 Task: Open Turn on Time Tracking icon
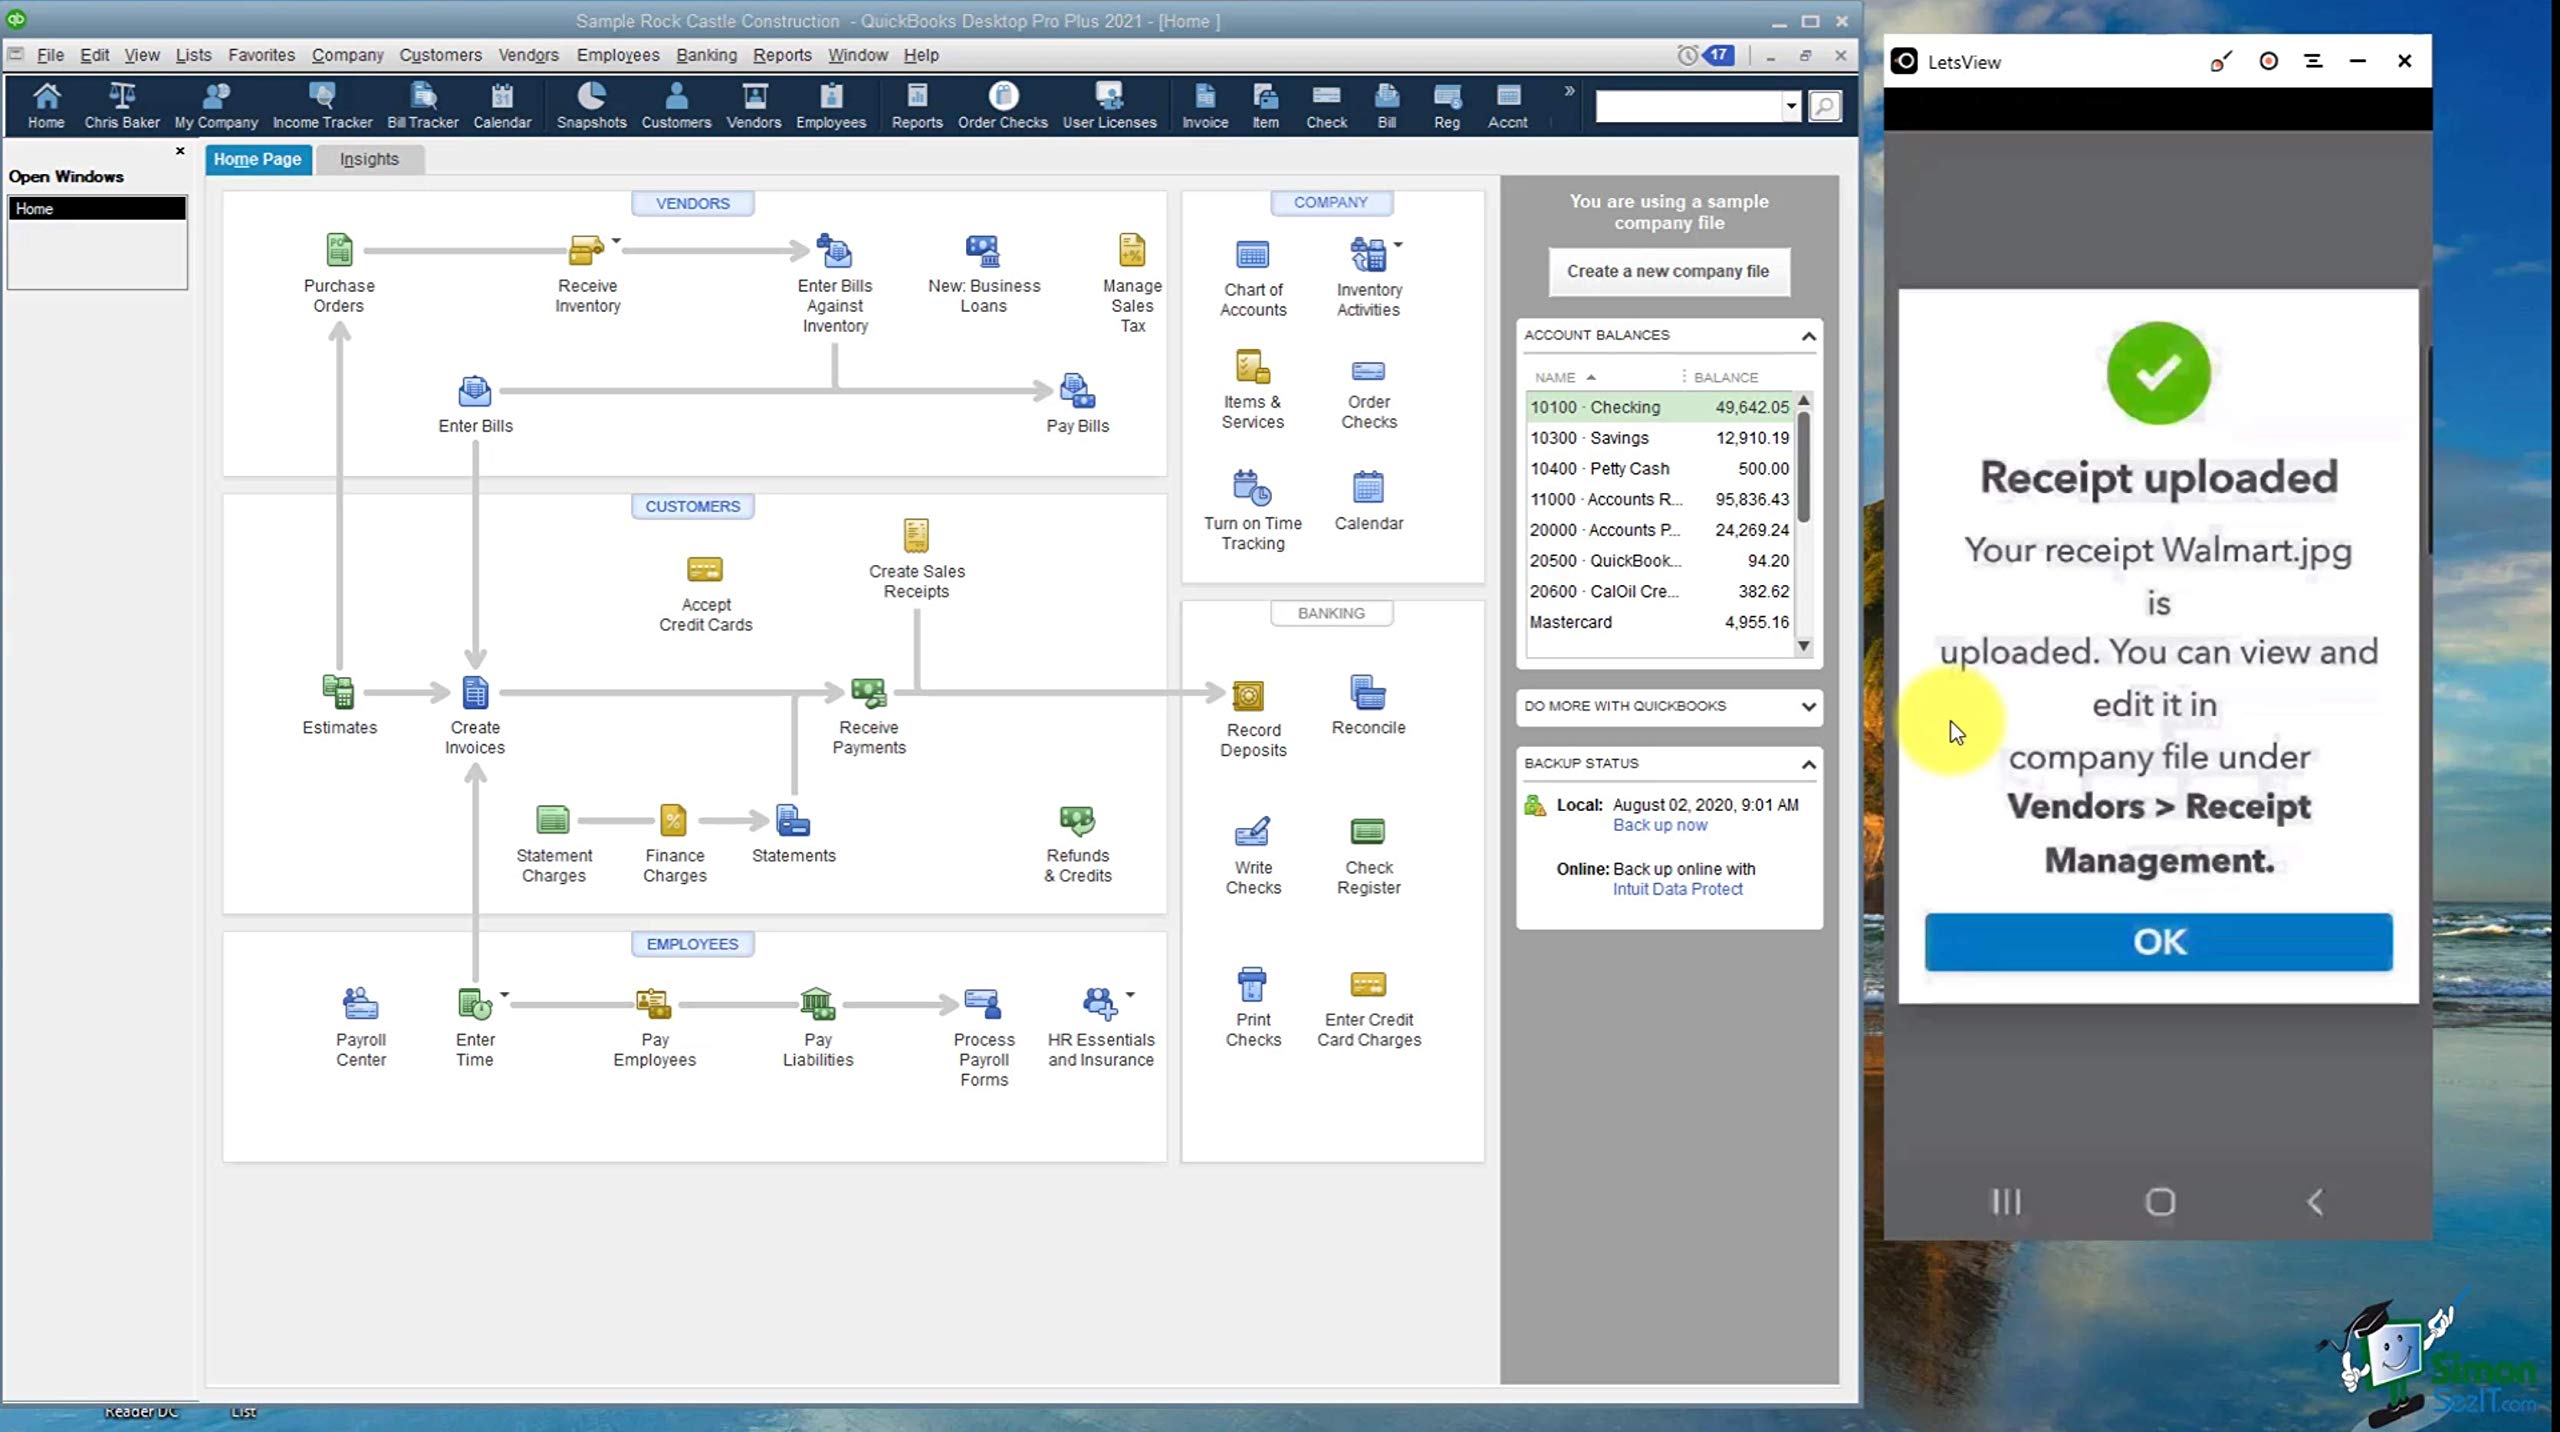pos(1252,488)
